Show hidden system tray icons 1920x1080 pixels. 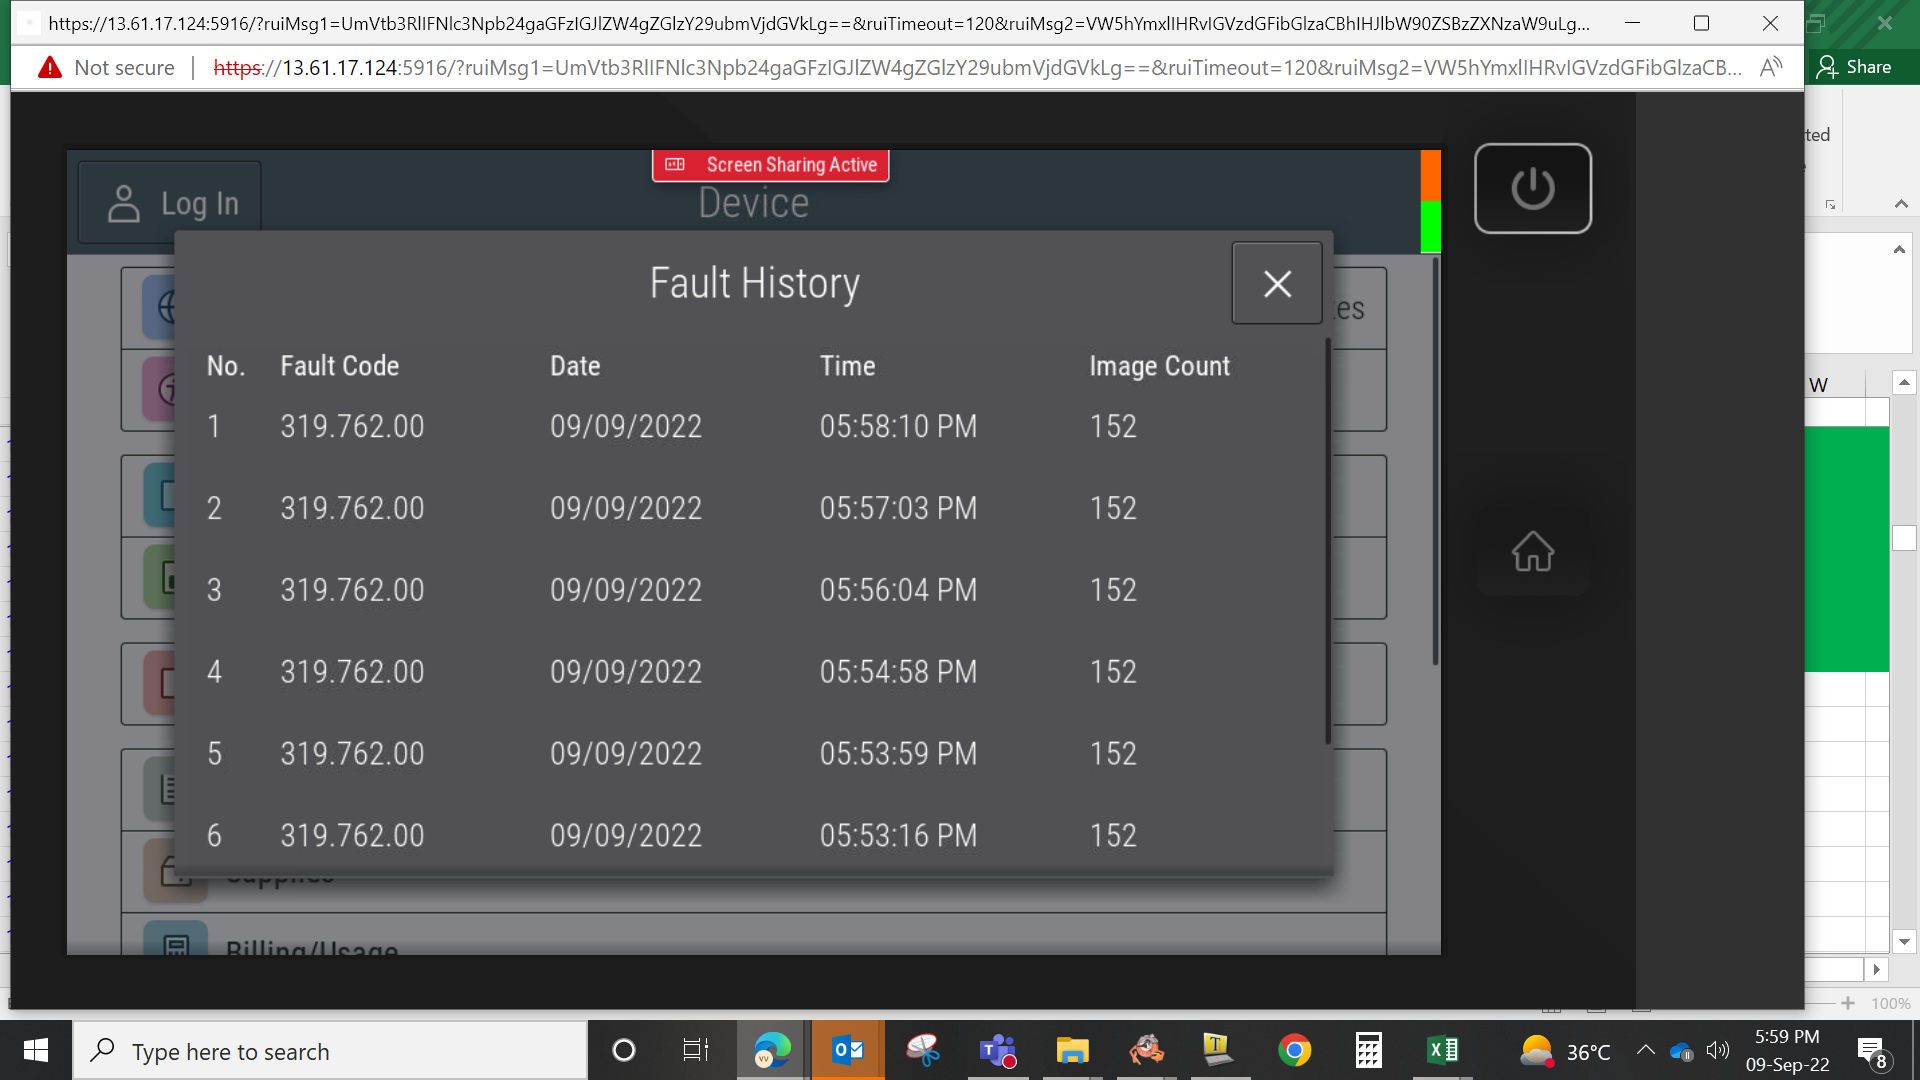click(x=1645, y=1050)
